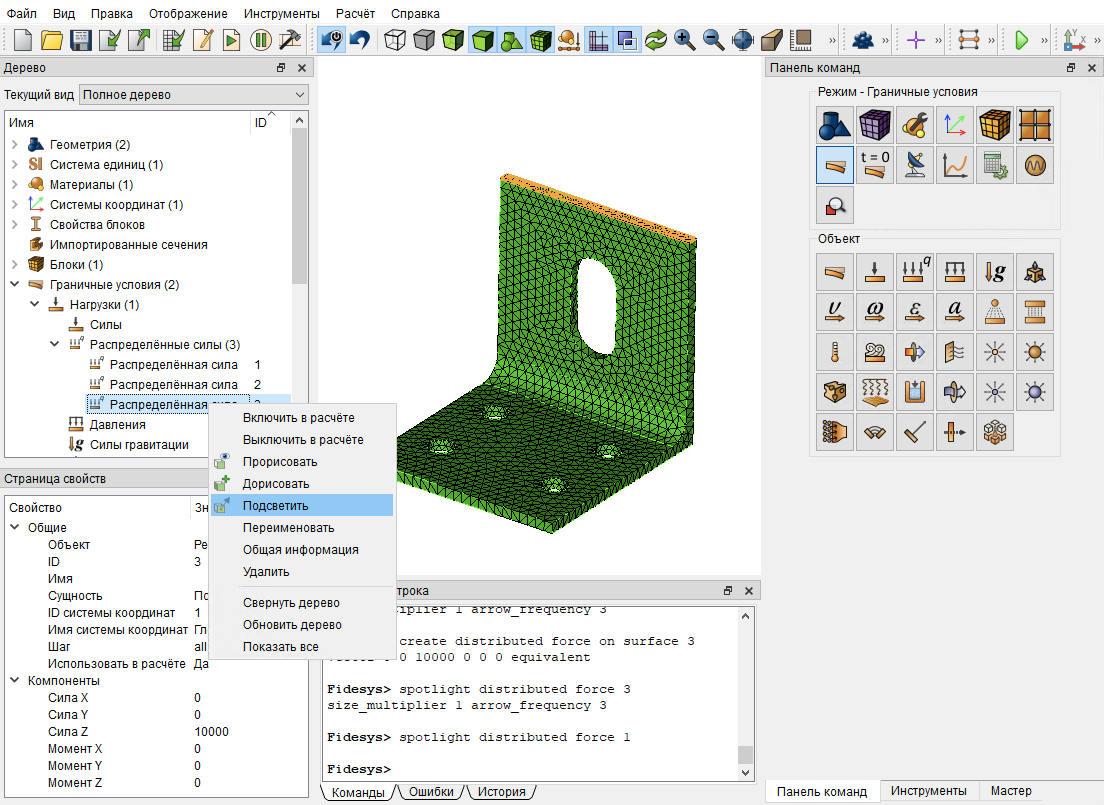Open the Текущий вид dropdown
Screen dimensions: 1104x805
194,94
